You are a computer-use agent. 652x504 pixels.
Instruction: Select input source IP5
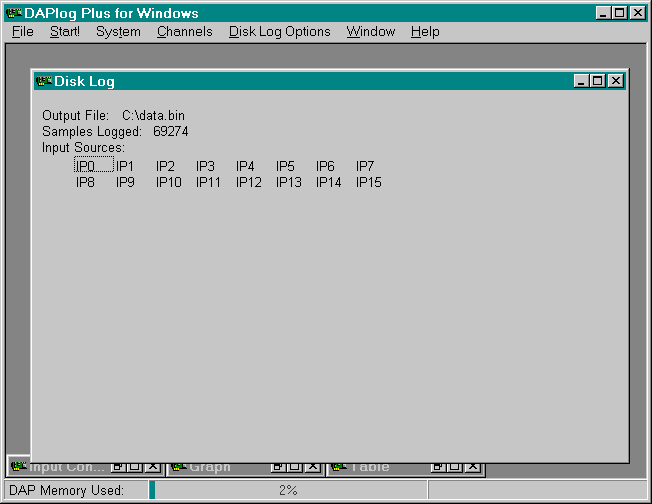tap(285, 166)
